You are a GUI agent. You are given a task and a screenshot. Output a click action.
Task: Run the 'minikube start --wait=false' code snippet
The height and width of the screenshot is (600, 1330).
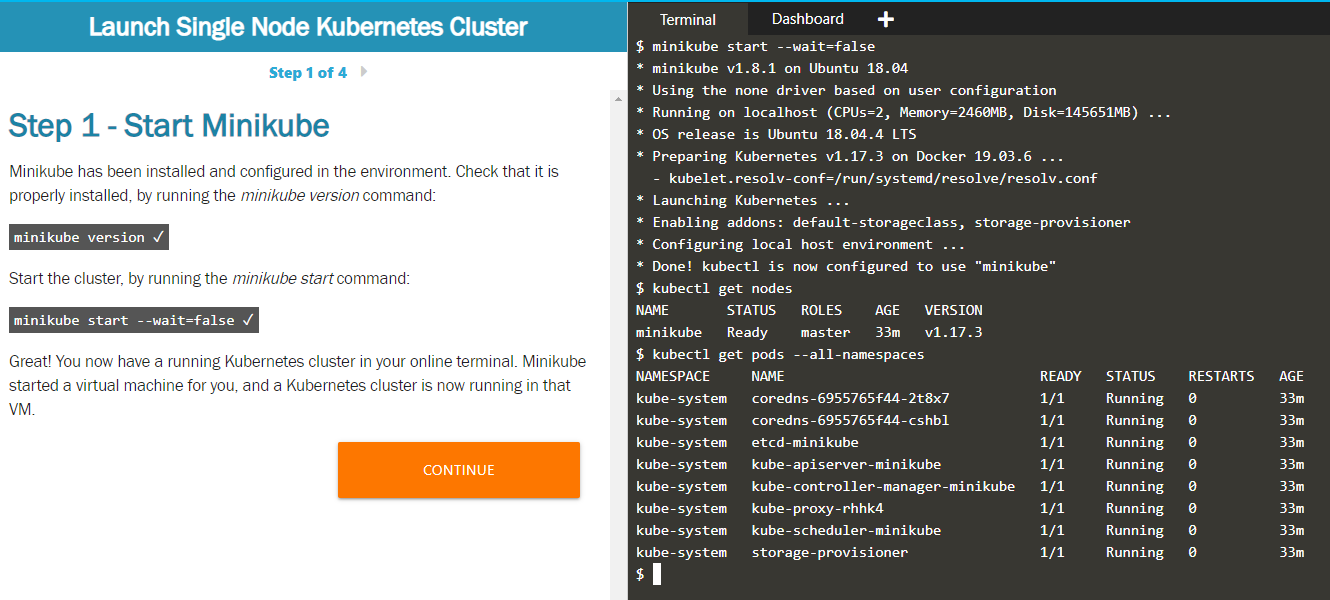coord(134,321)
